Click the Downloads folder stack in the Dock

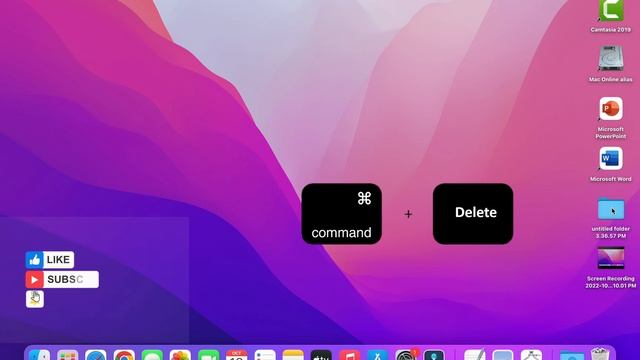(x=571, y=355)
